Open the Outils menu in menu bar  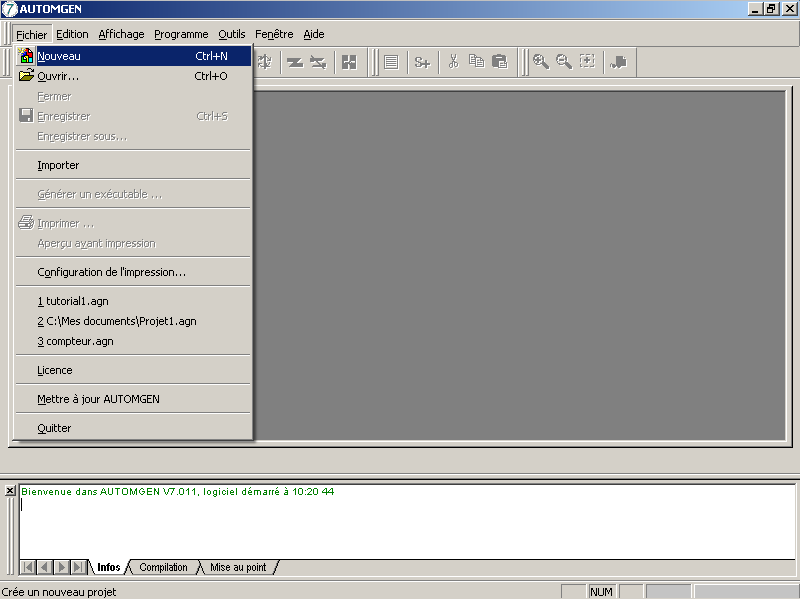click(231, 34)
